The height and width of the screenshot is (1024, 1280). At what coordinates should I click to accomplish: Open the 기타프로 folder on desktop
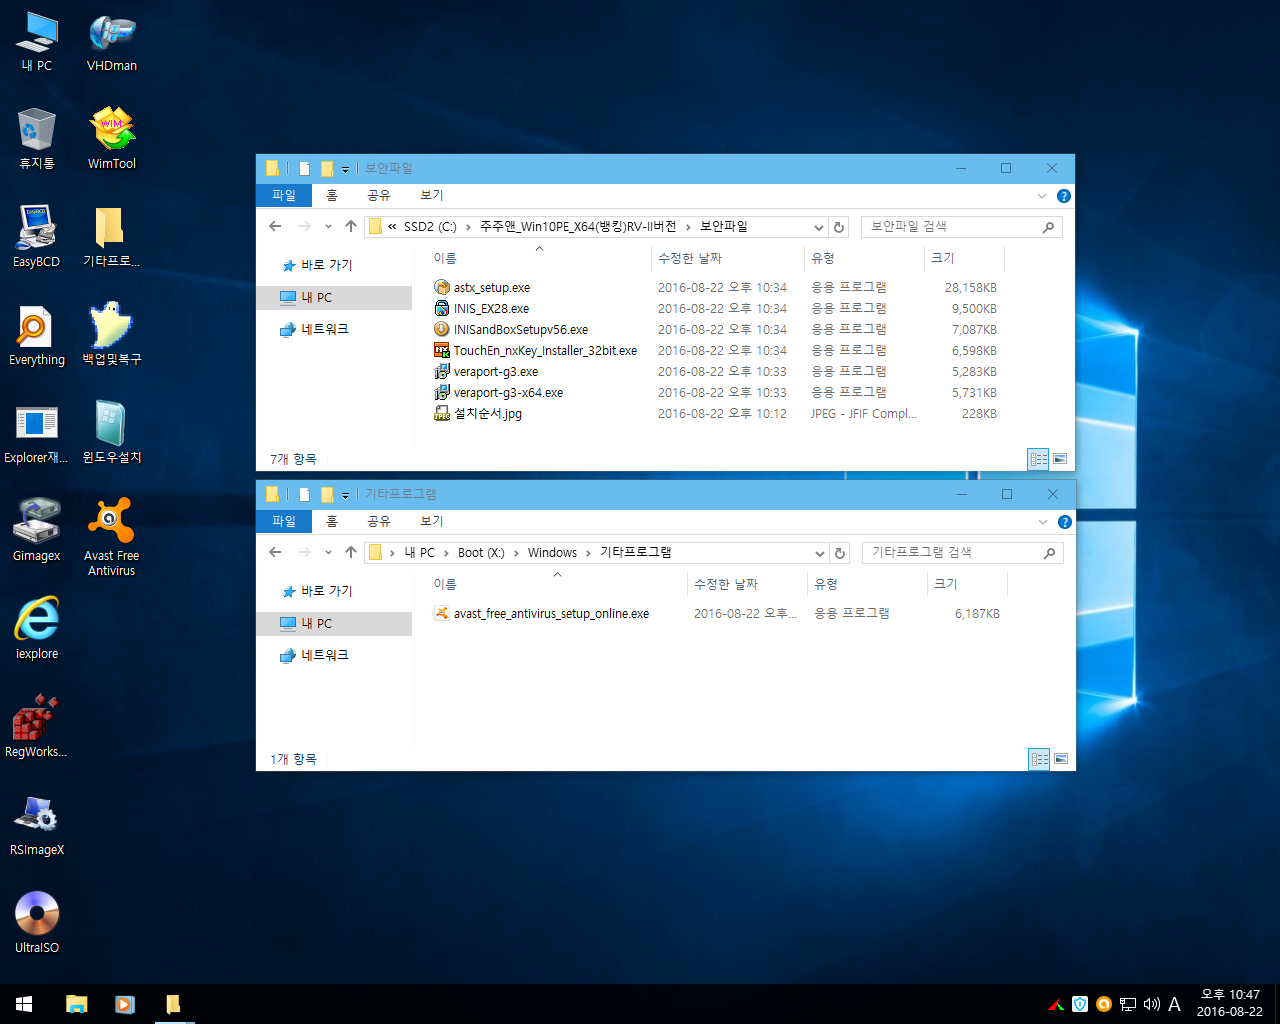click(112, 238)
